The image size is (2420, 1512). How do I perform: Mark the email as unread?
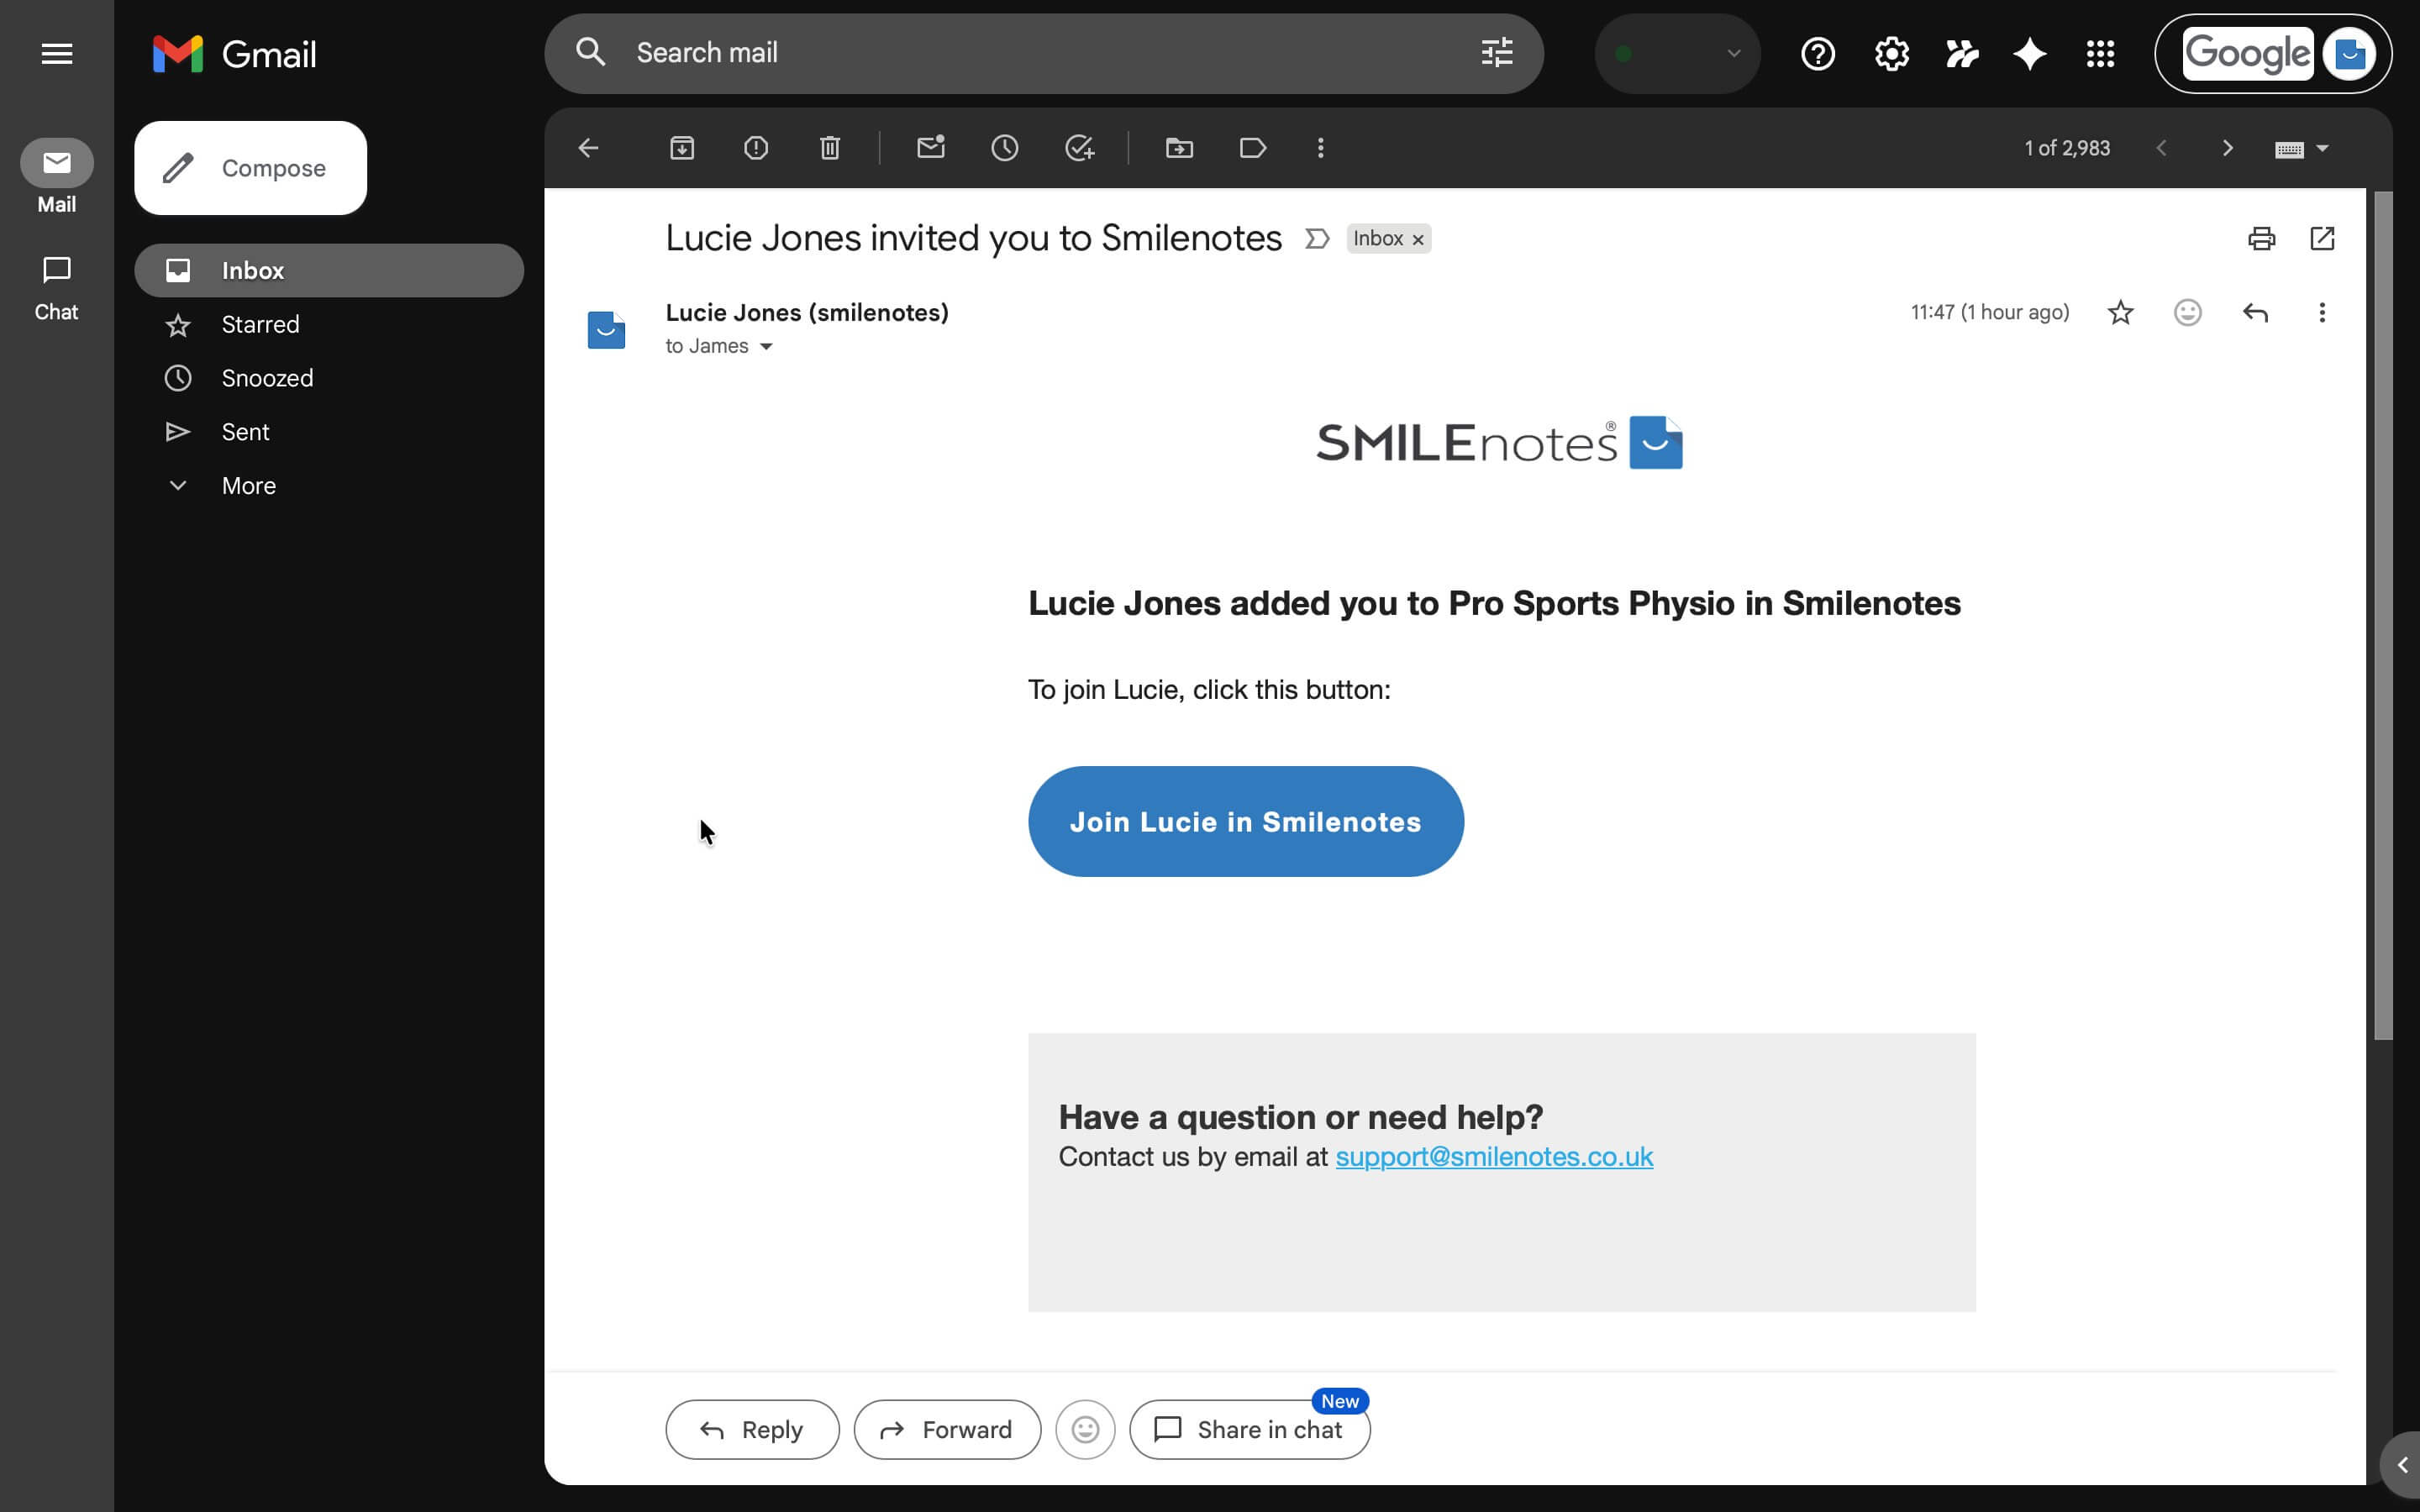coord(930,147)
